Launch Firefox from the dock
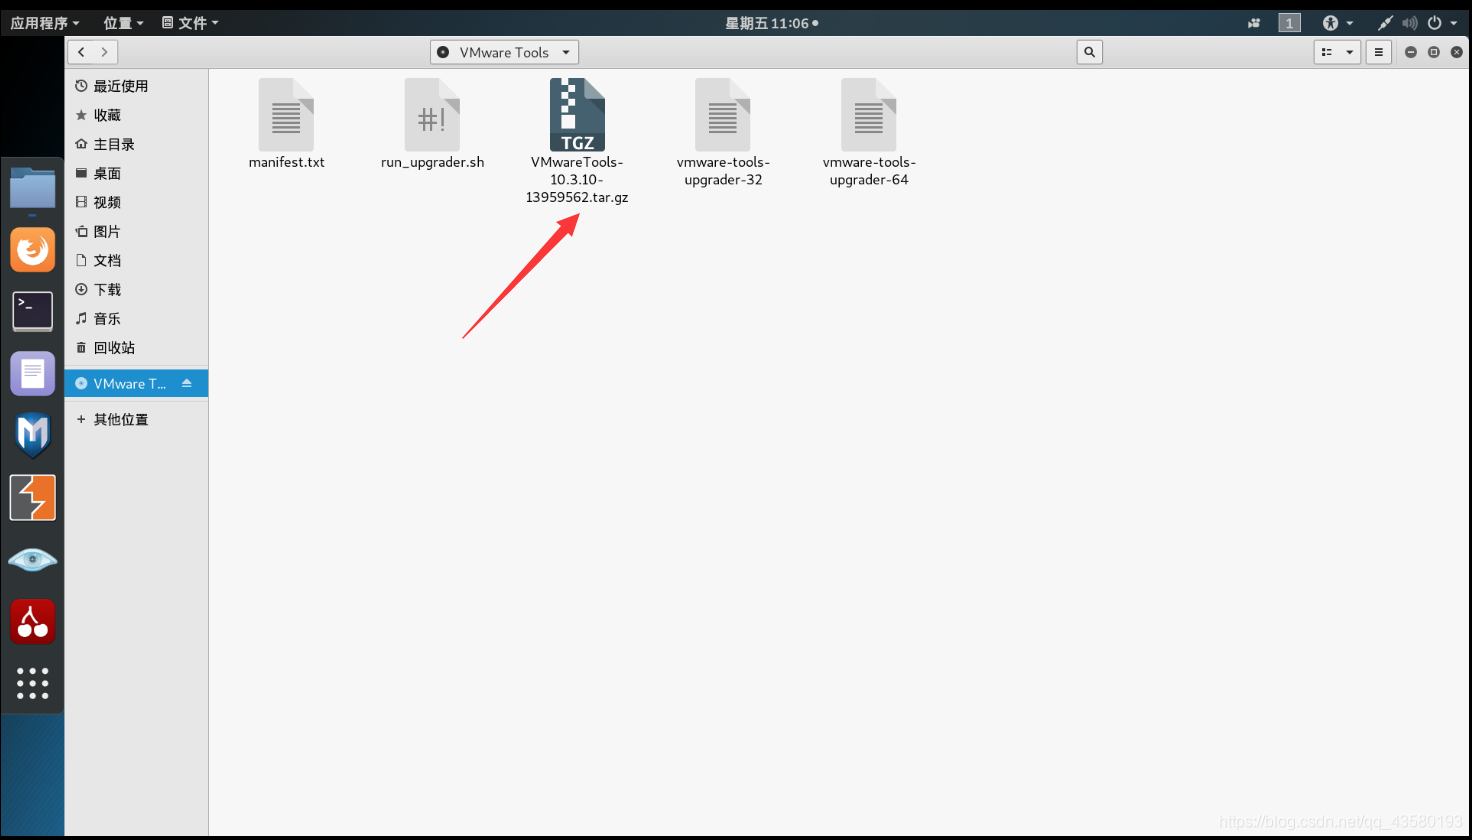Viewport: 1472px width, 840px height. coord(33,250)
